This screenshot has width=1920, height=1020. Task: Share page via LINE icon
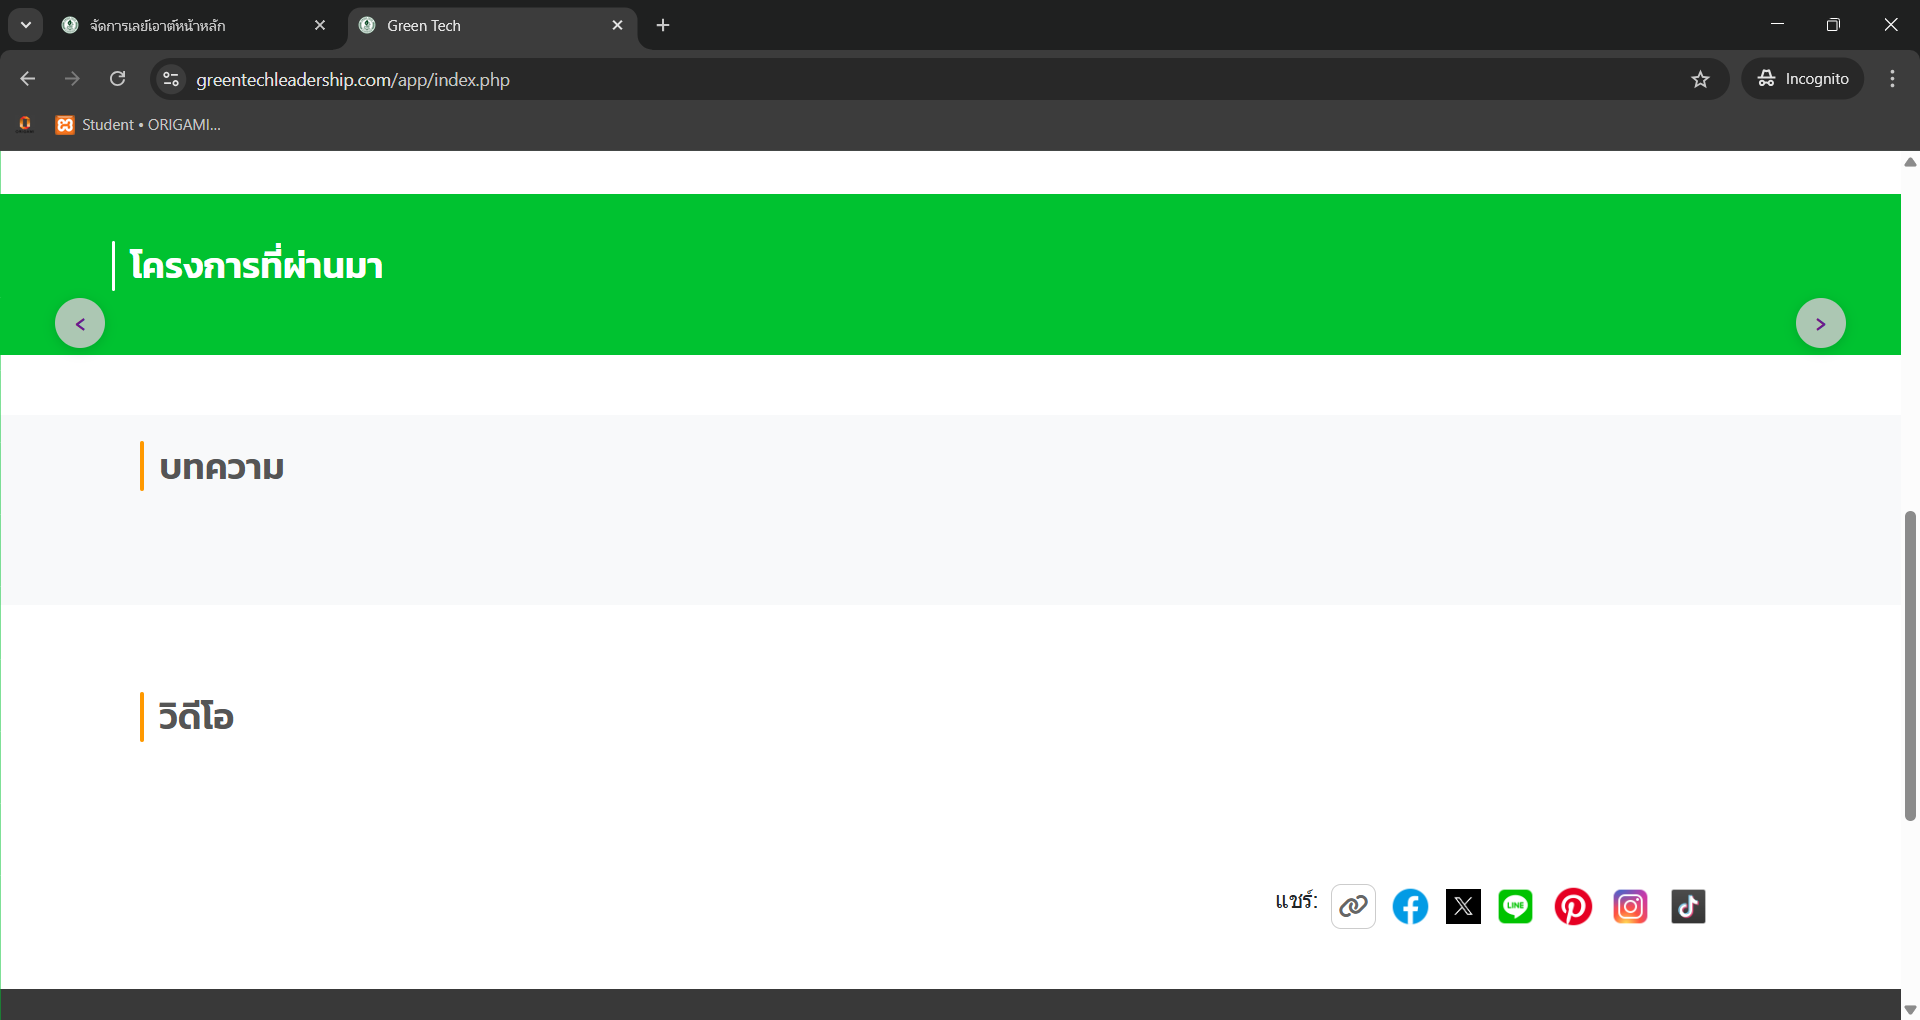pyautogui.click(x=1515, y=906)
